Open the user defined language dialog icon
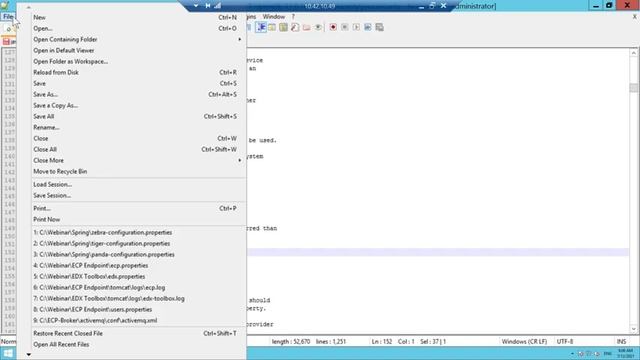The width and height of the screenshot is (640, 360). pyautogui.click(x=272, y=27)
